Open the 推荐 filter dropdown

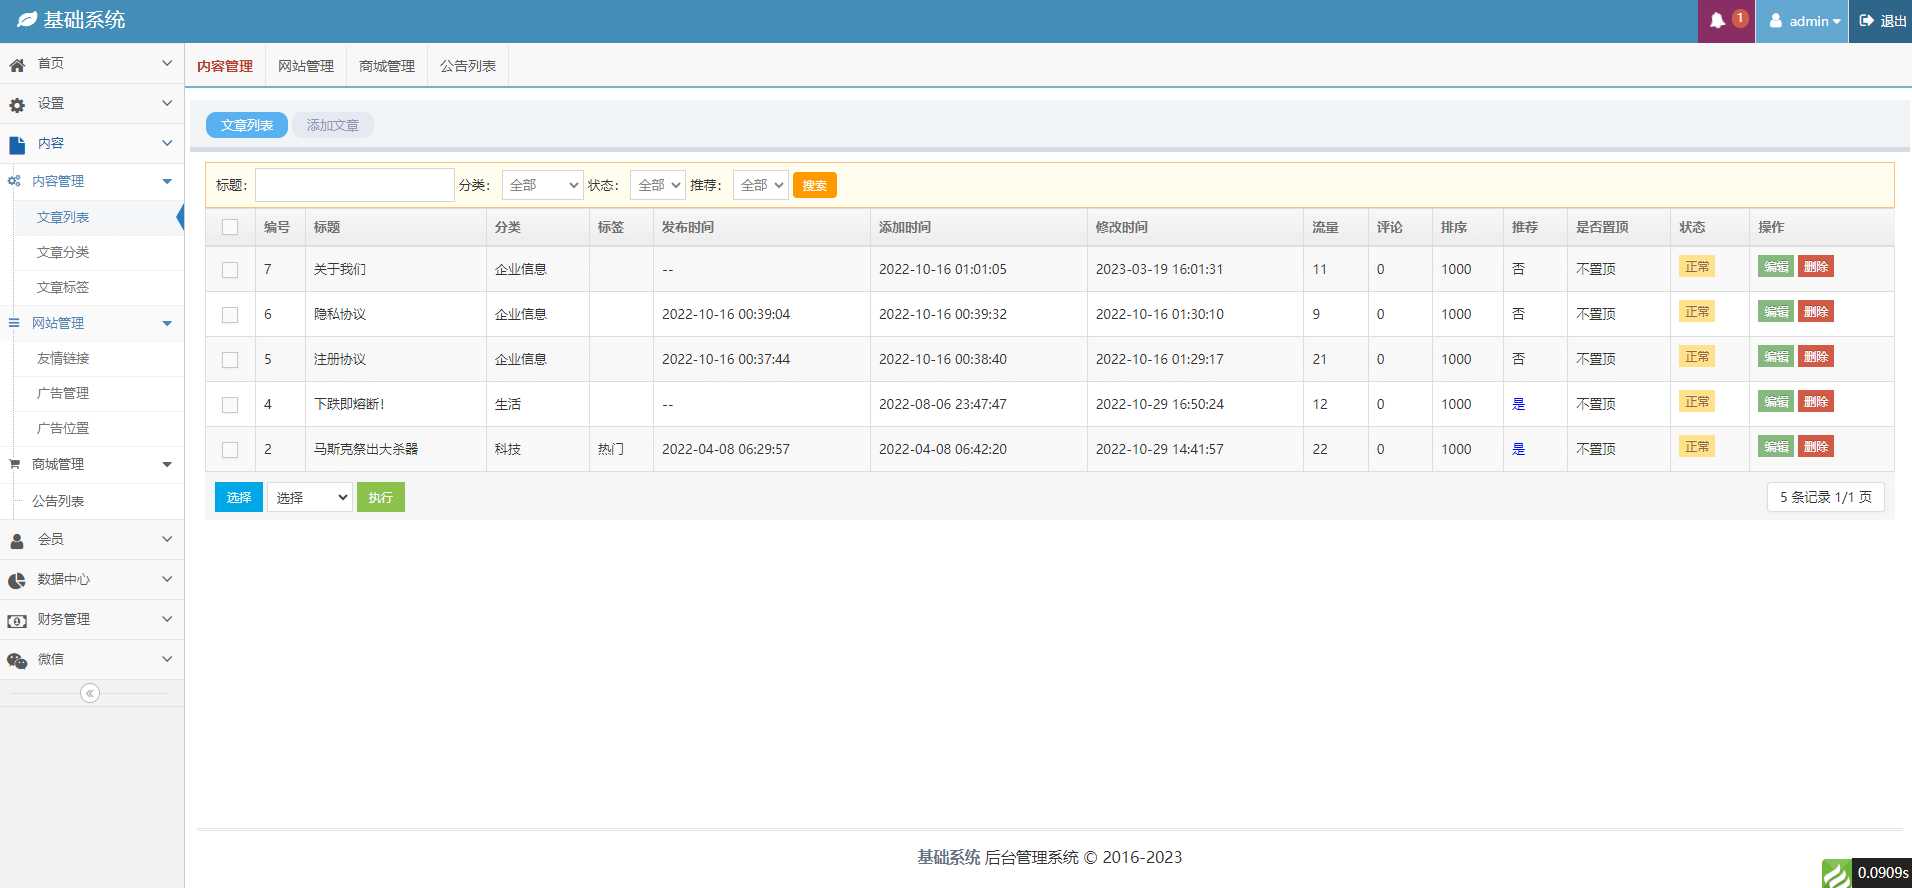click(760, 185)
